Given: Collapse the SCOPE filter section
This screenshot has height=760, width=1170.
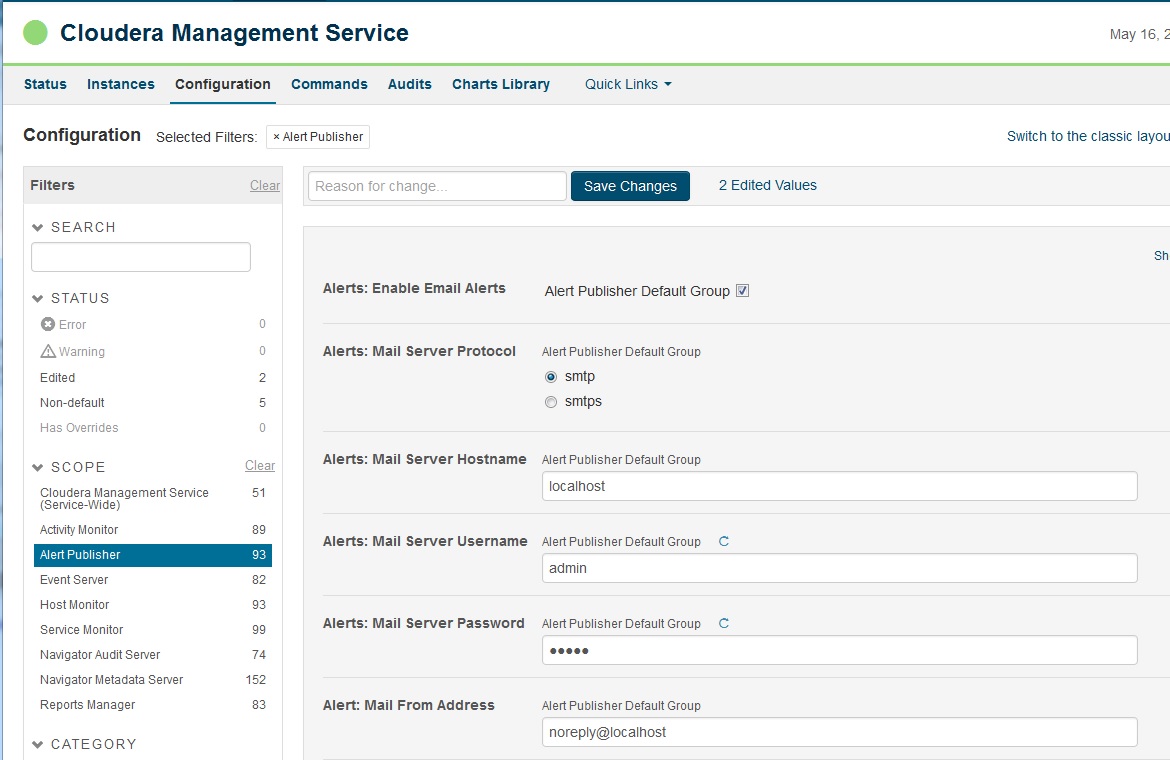Looking at the screenshot, I should [x=37, y=467].
